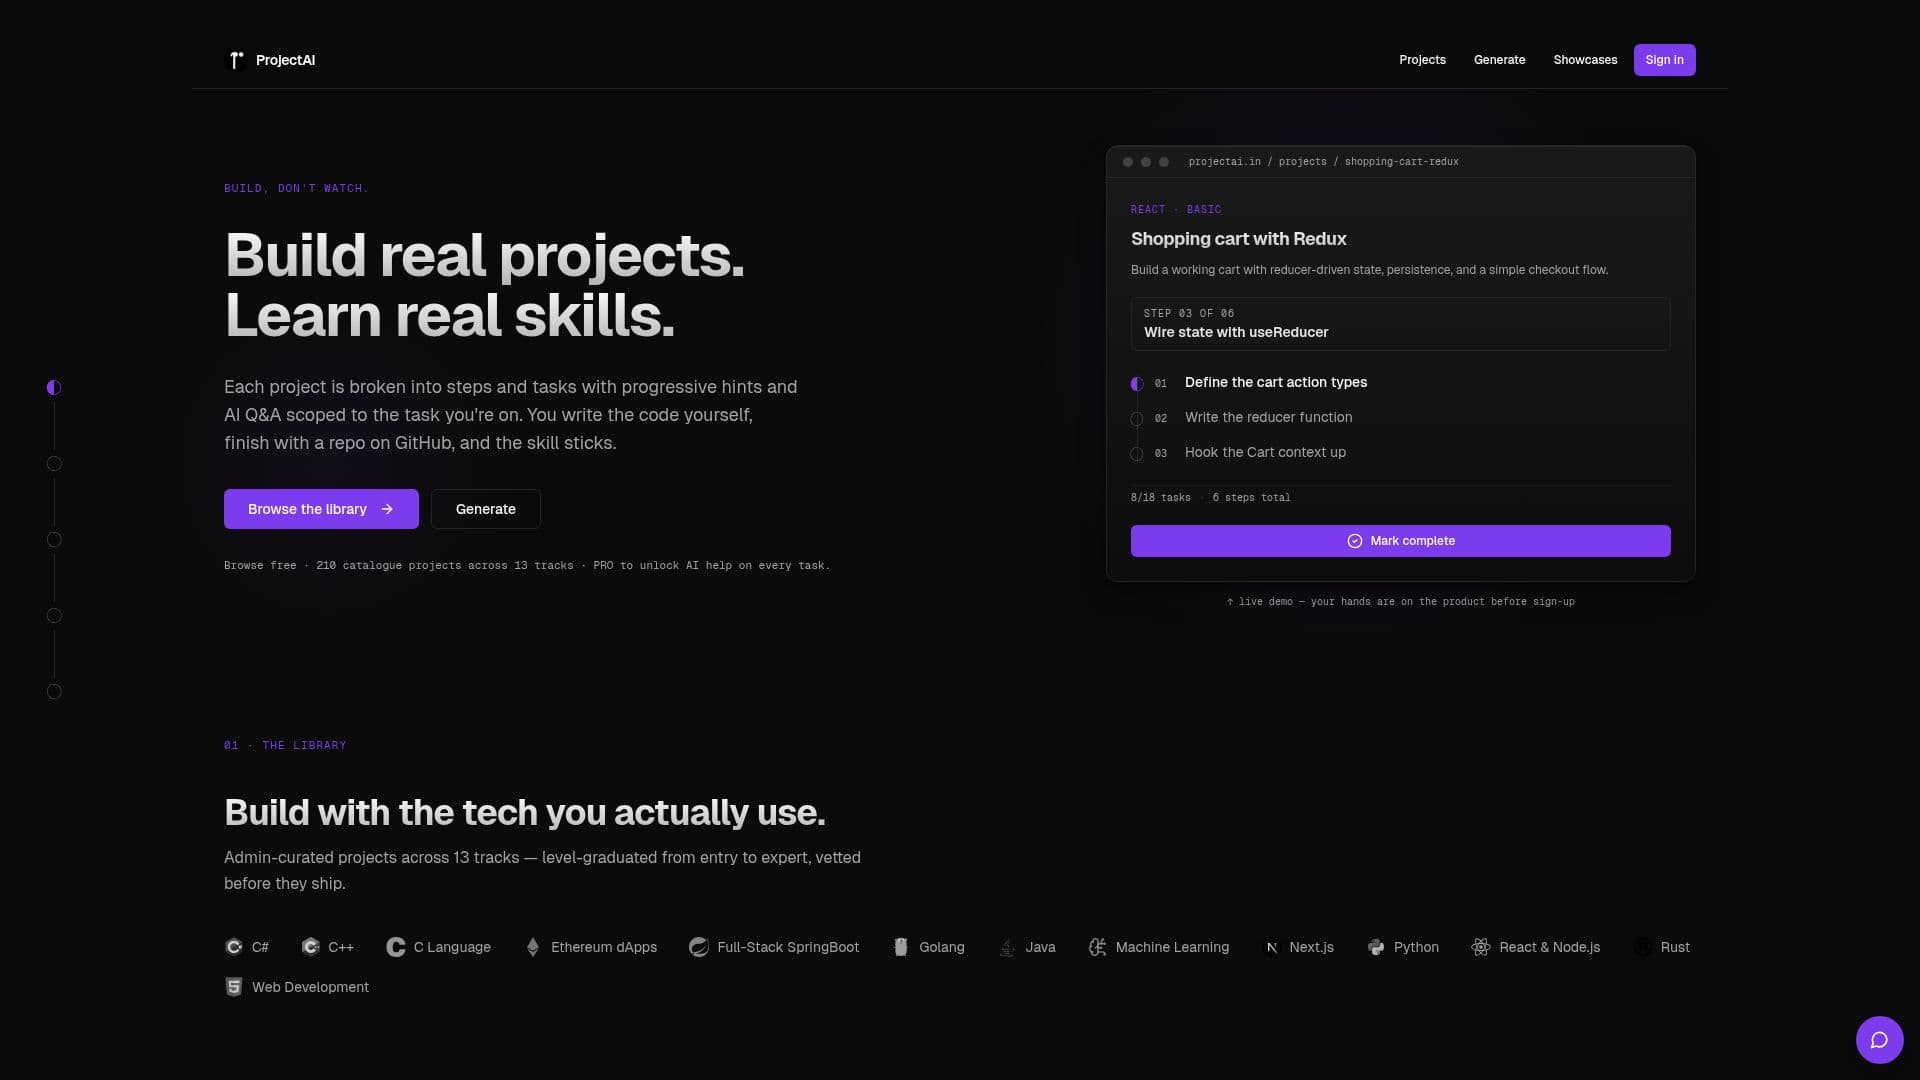Select the C# track icon

tap(234, 947)
